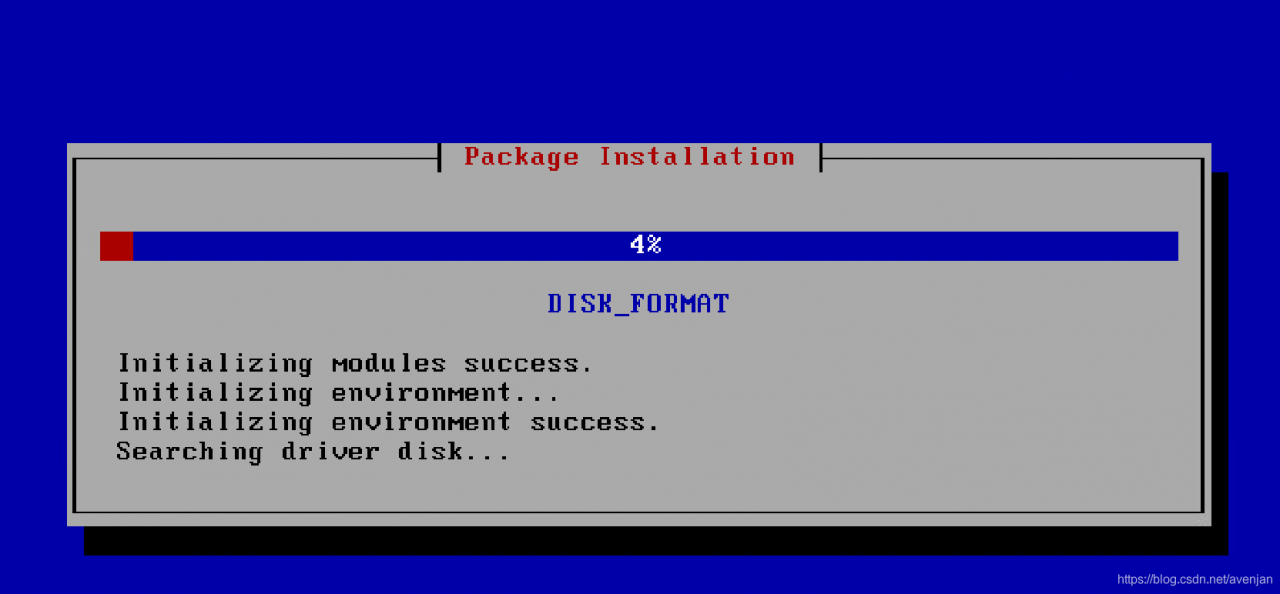Click the vertical bar after 'Installation'

(x=820, y=157)
